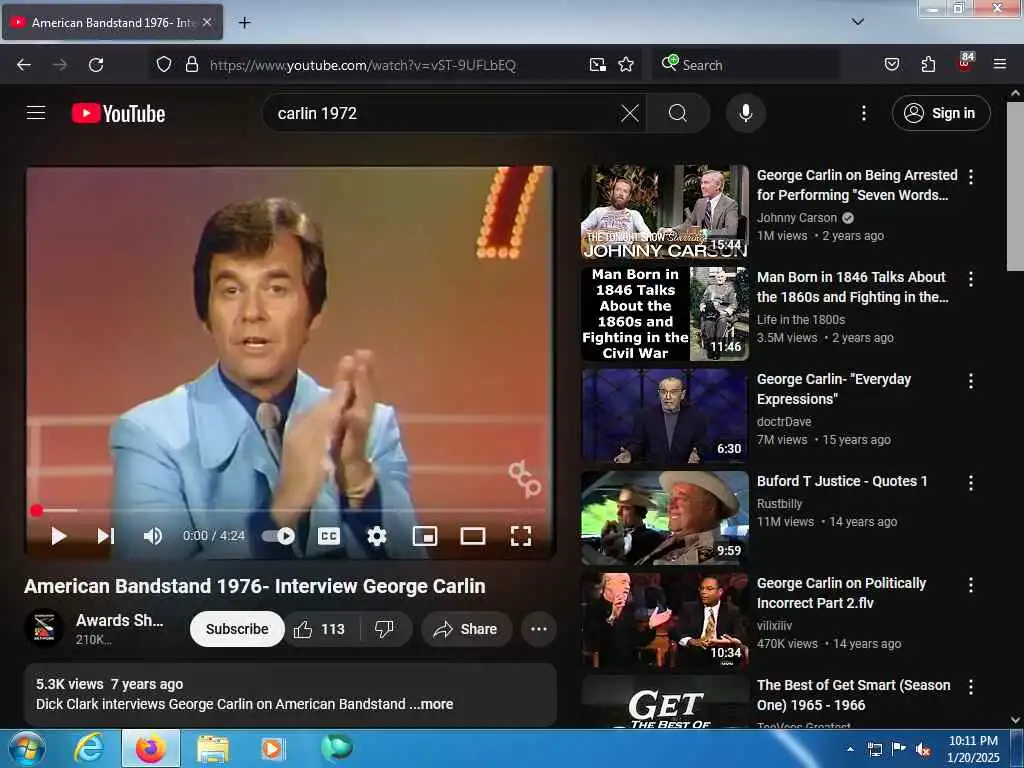1024x768 pixels.
Task: Clear the carlin 1972 search text
Action: (630, 113)
